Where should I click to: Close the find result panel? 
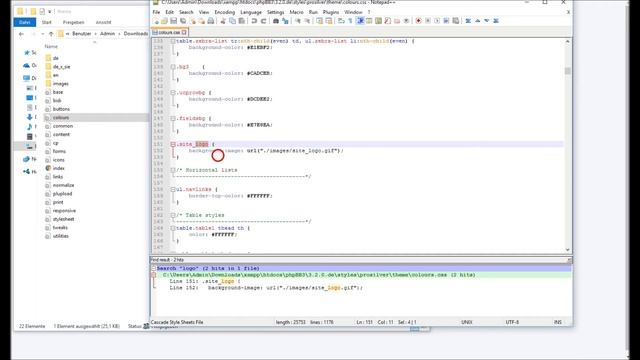[x=569, y=260]
